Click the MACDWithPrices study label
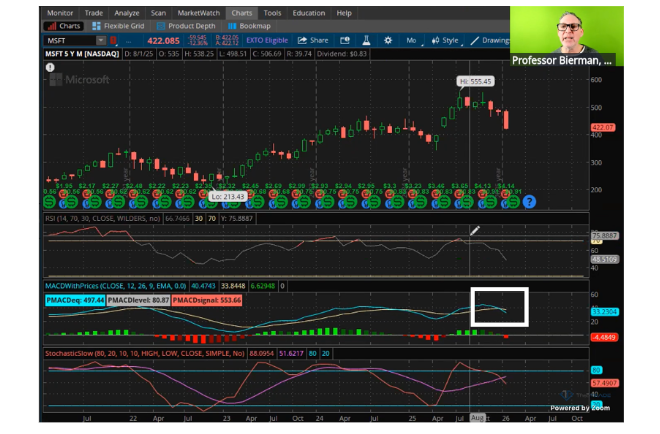 click(115, 286)
